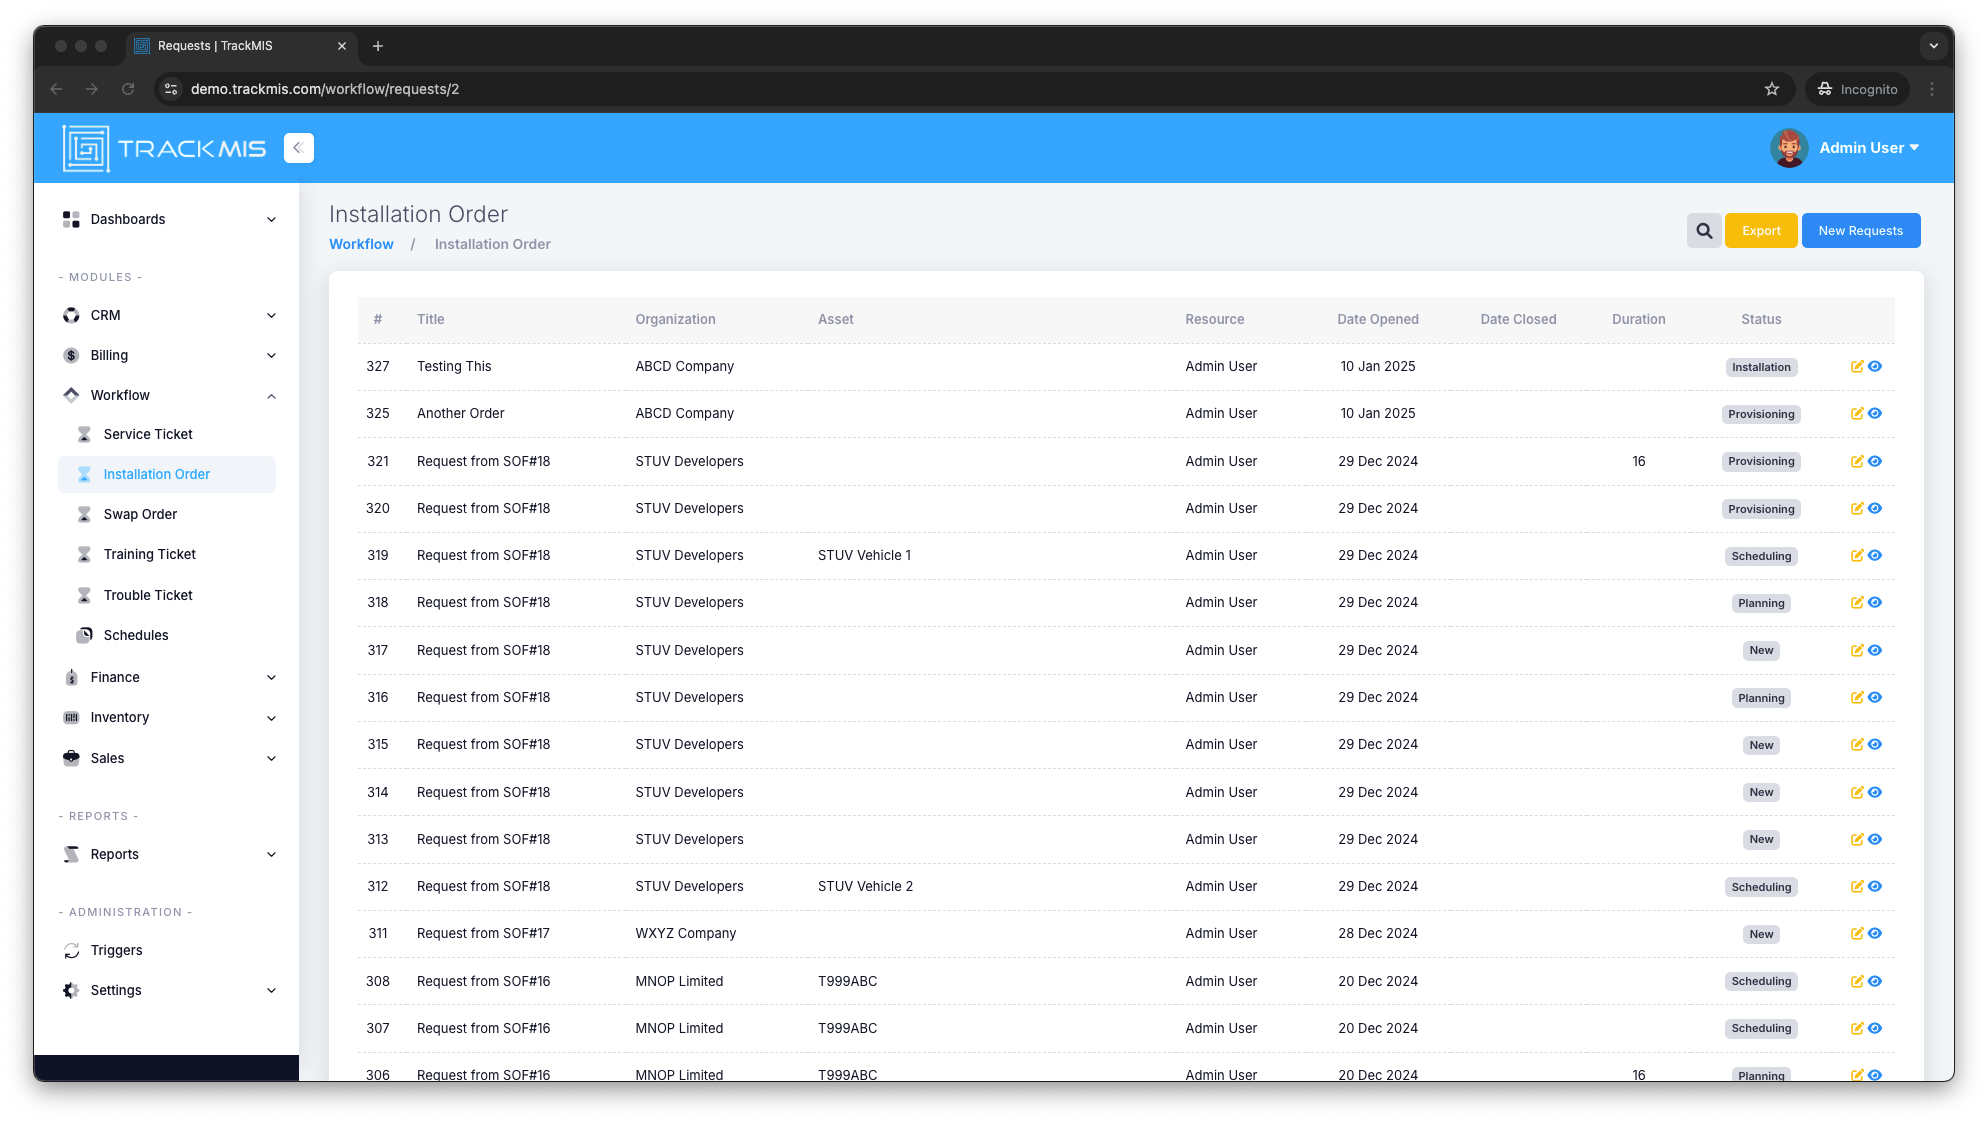1988x1123 pixels.
Task: Expand the Billing module
Action: click(x=168, y=355)
